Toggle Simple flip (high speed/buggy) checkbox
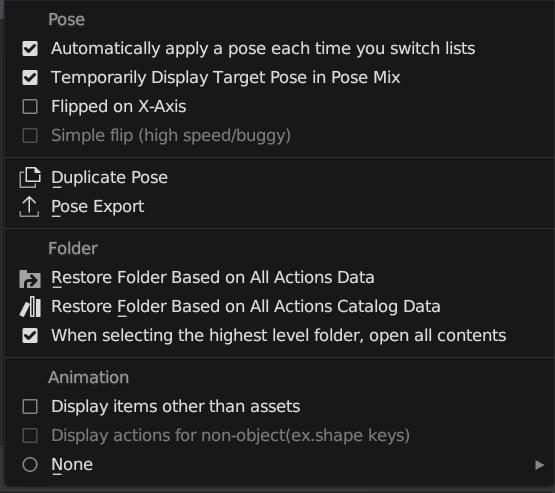This screenshot has height=493, width=555. 30,136
